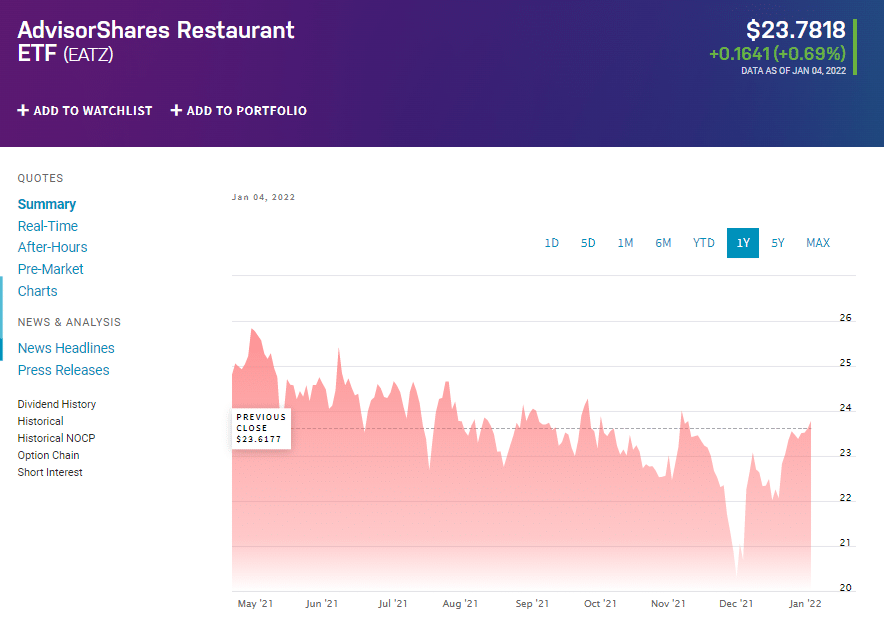
Task: Click the Jan 04, 2022 date above chart
Action: (x=263, y=197)
